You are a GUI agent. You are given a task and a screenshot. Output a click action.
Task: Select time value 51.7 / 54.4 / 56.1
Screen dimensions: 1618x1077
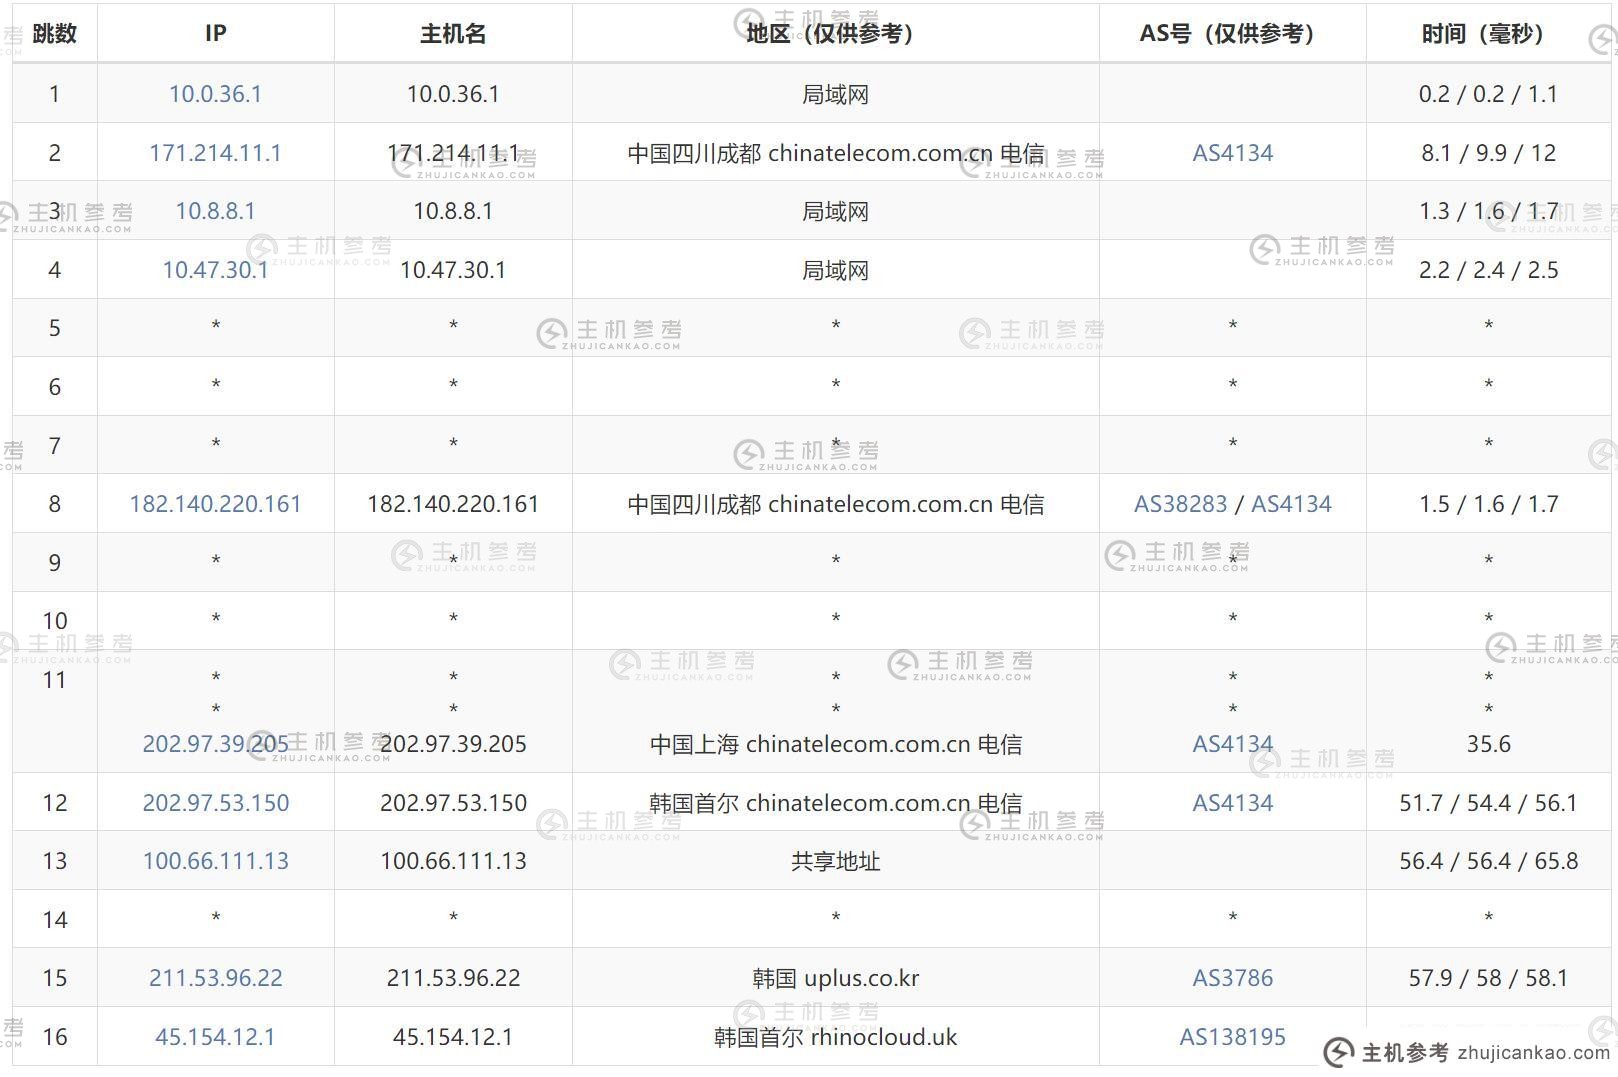(1488, 803)
